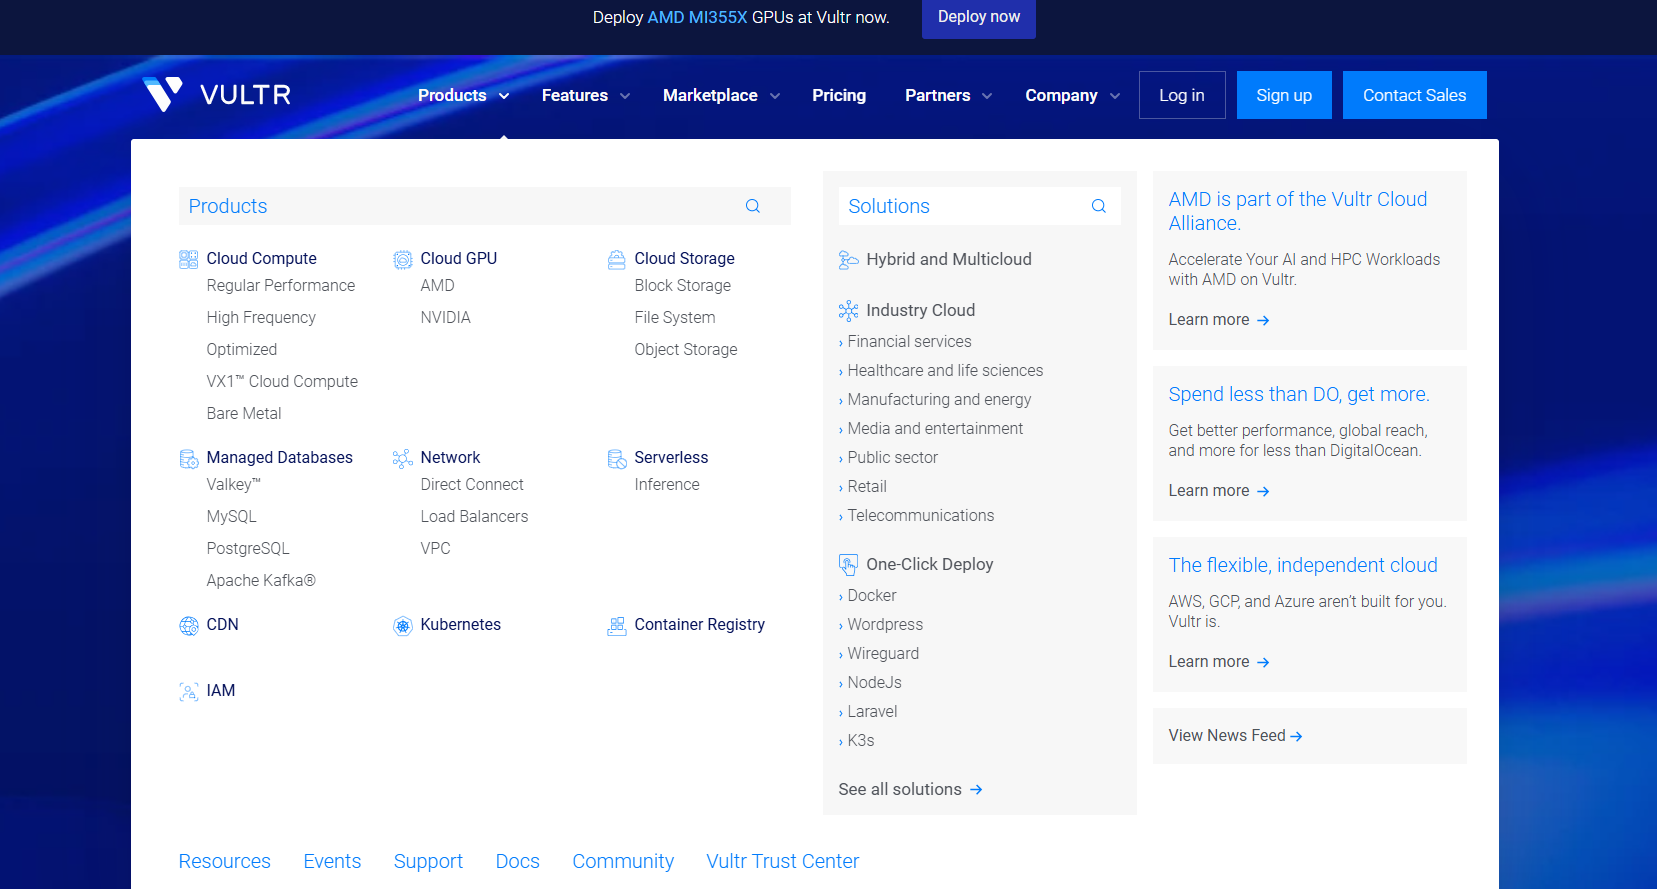Click the CDN globe icon
The width and height of the screenshot is (1657, 889).
coord(188,626)
